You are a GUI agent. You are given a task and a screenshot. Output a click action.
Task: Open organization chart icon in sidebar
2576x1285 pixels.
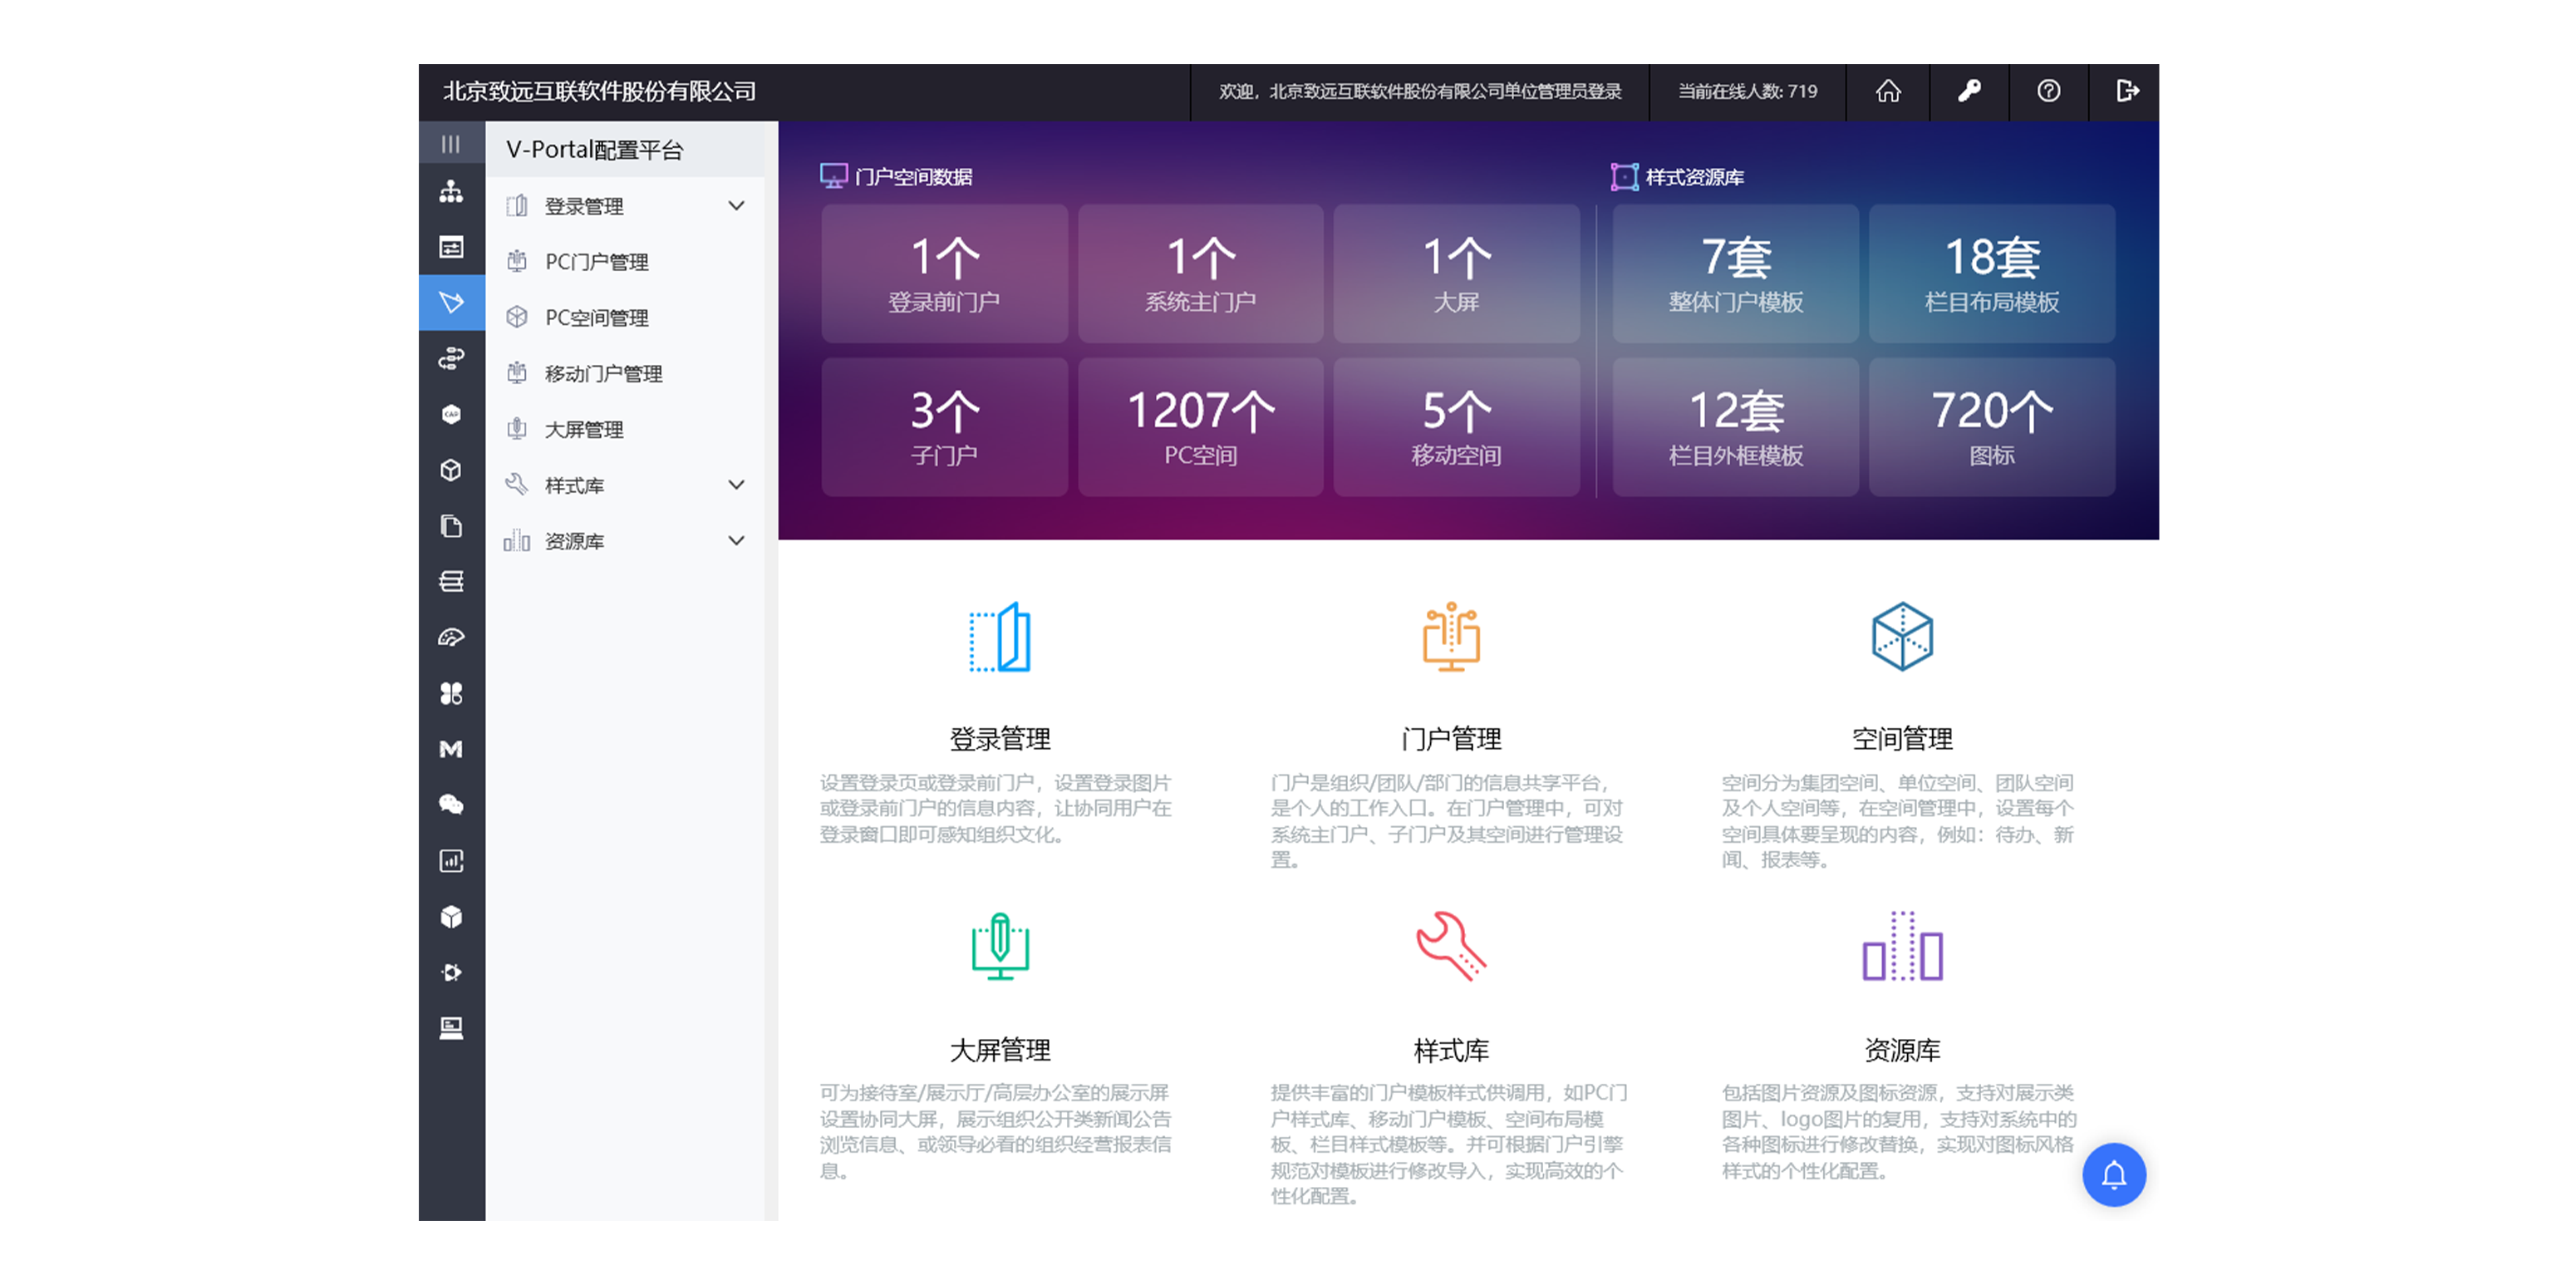point(451,191)
